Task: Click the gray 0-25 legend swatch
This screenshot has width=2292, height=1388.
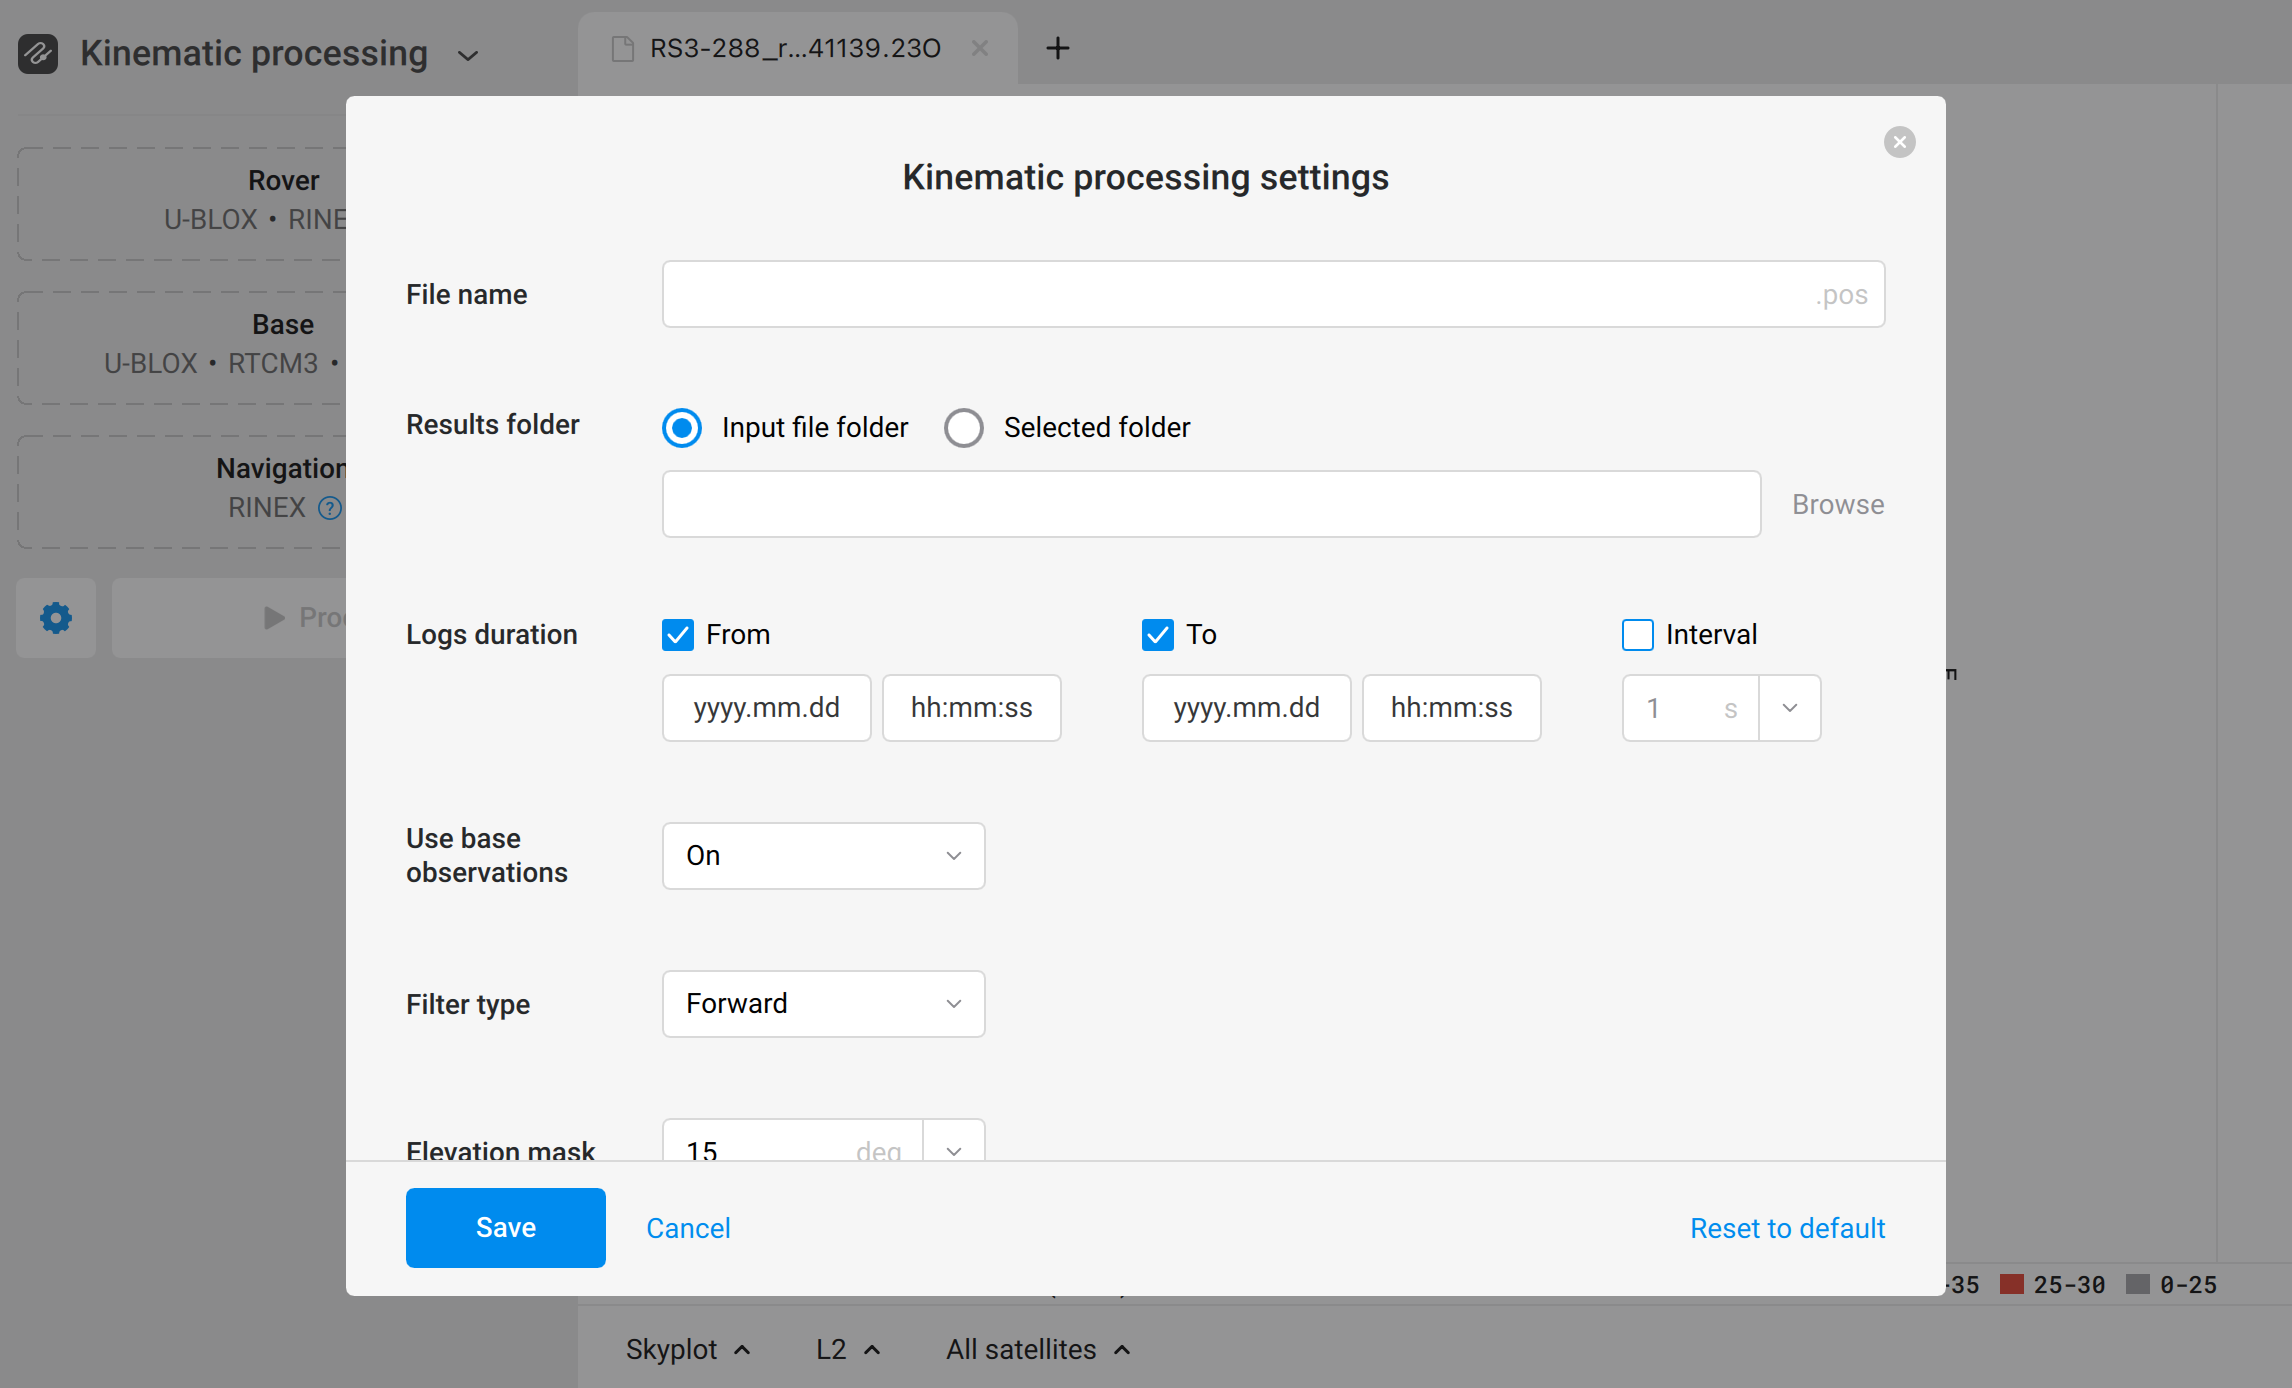Action: coord(2137,1284)
